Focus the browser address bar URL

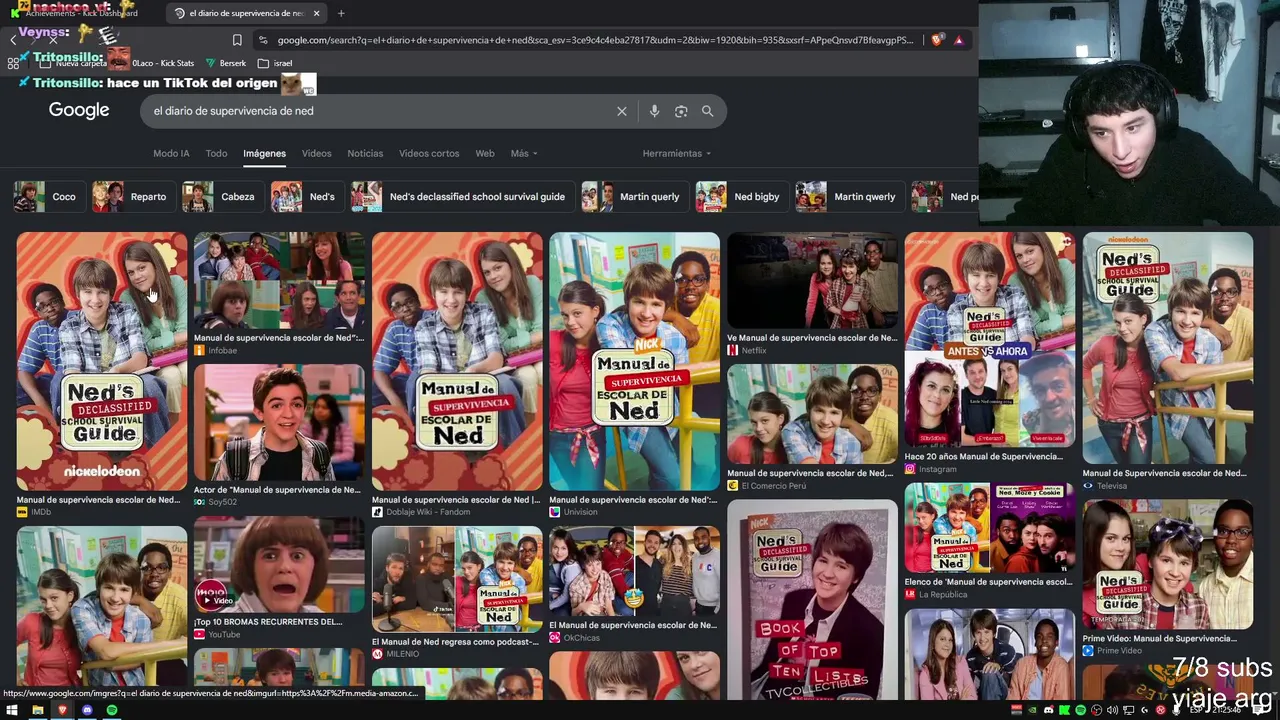(x=595, y=40)
